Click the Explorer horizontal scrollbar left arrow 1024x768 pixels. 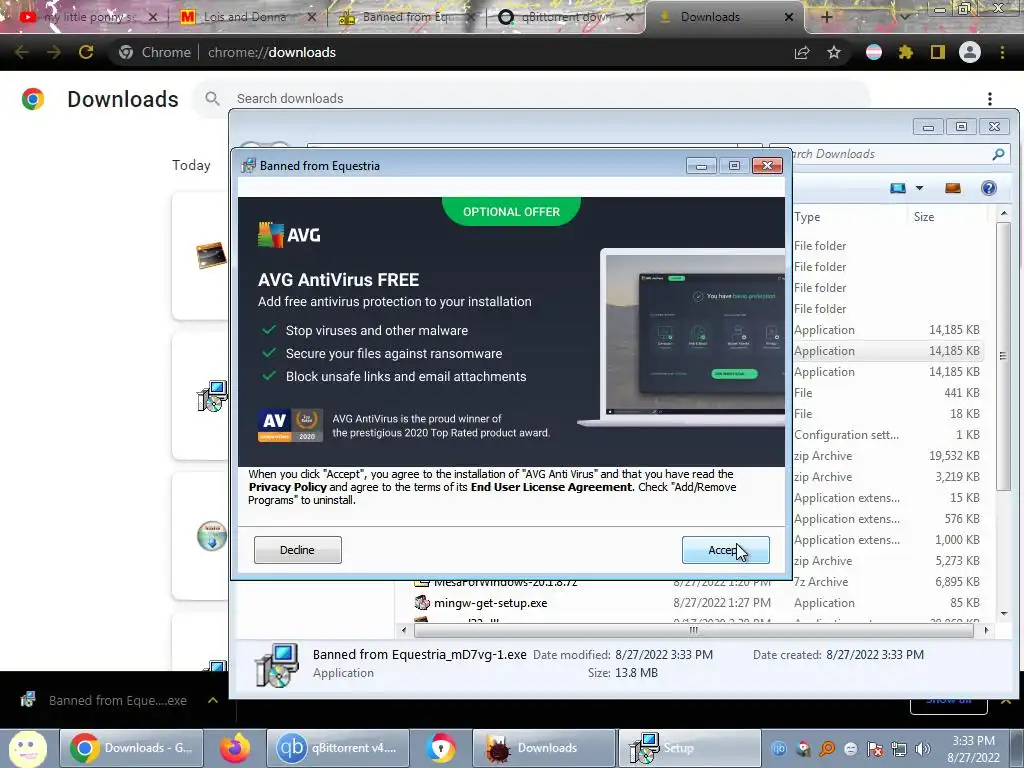(x=404, y=630)
